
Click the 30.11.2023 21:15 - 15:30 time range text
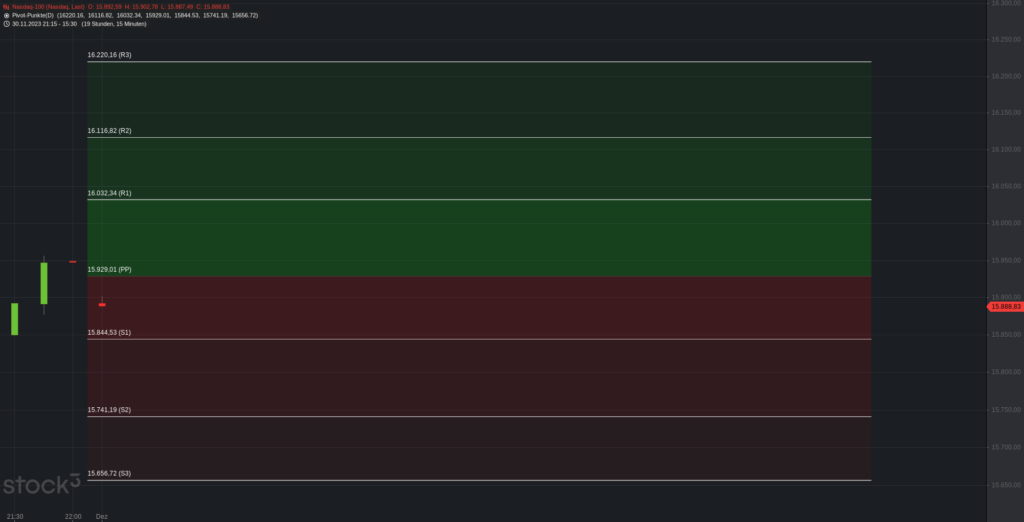43,24
